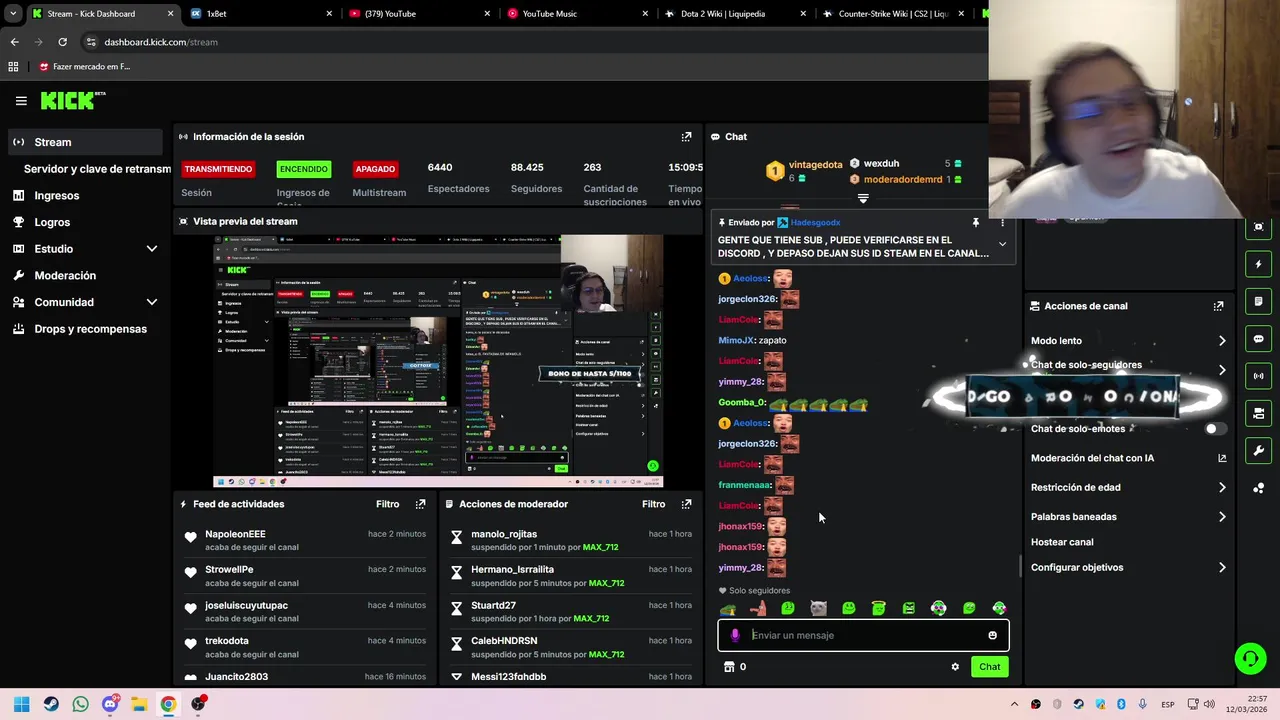This screenshot has width=1280, height=720.
Task: Open the hamburger menu beside Kick logo
Action: tap(21, 101)
